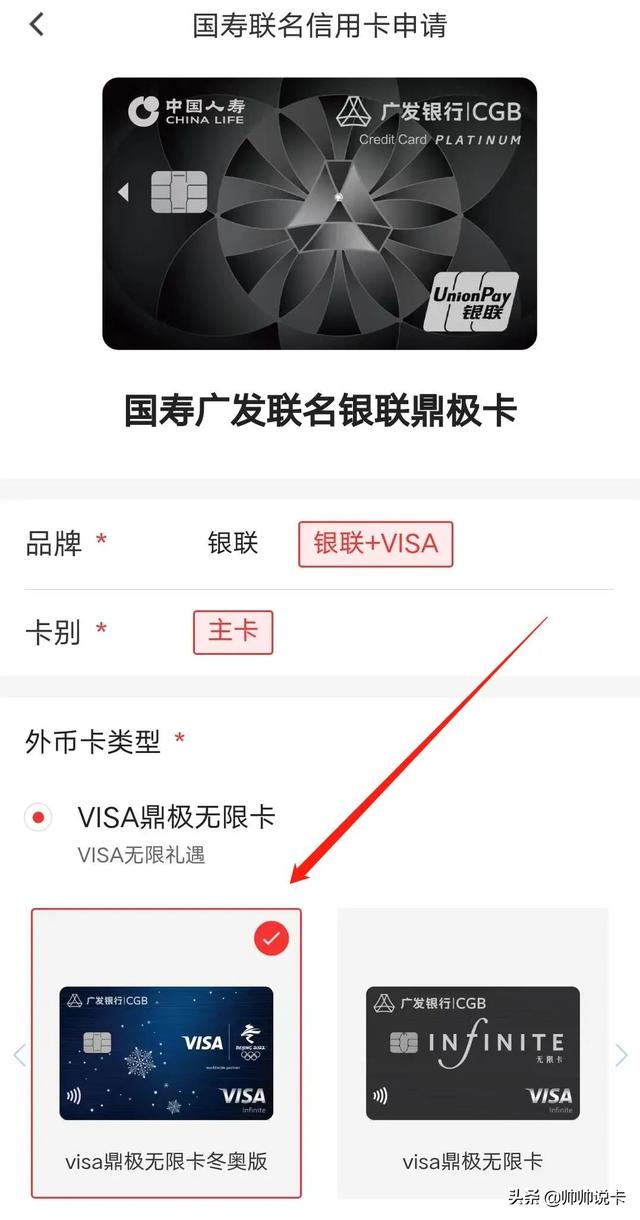Tap VISA Infinite logo on black card

(x=550, y=1099)
